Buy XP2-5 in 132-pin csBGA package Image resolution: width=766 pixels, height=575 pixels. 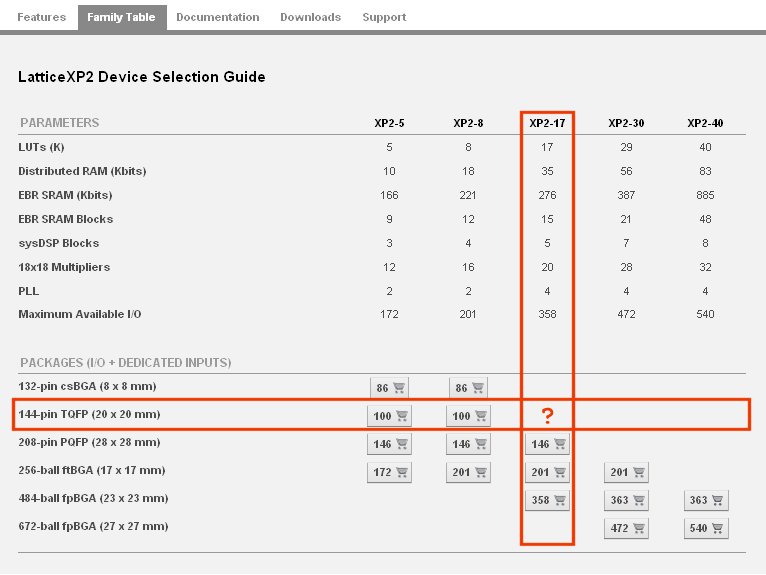[x=389, y=388]
